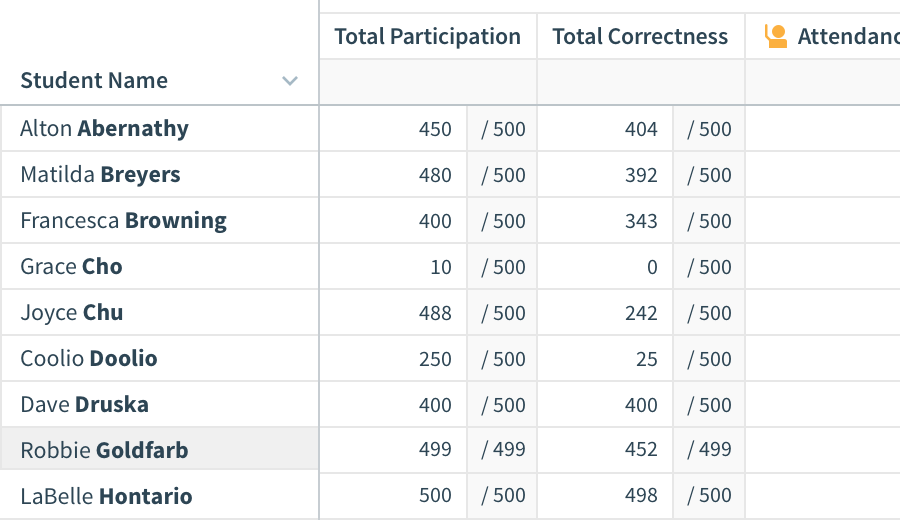Open LaBelle Hontario's student record
The image size is (900, 520).
(x=106, y=496)
